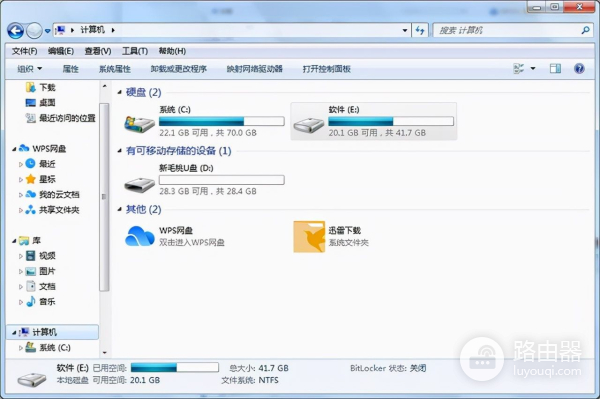
Task: Click the Back navigation arrow
Action: pyautogui.click(x=16, y=31)
